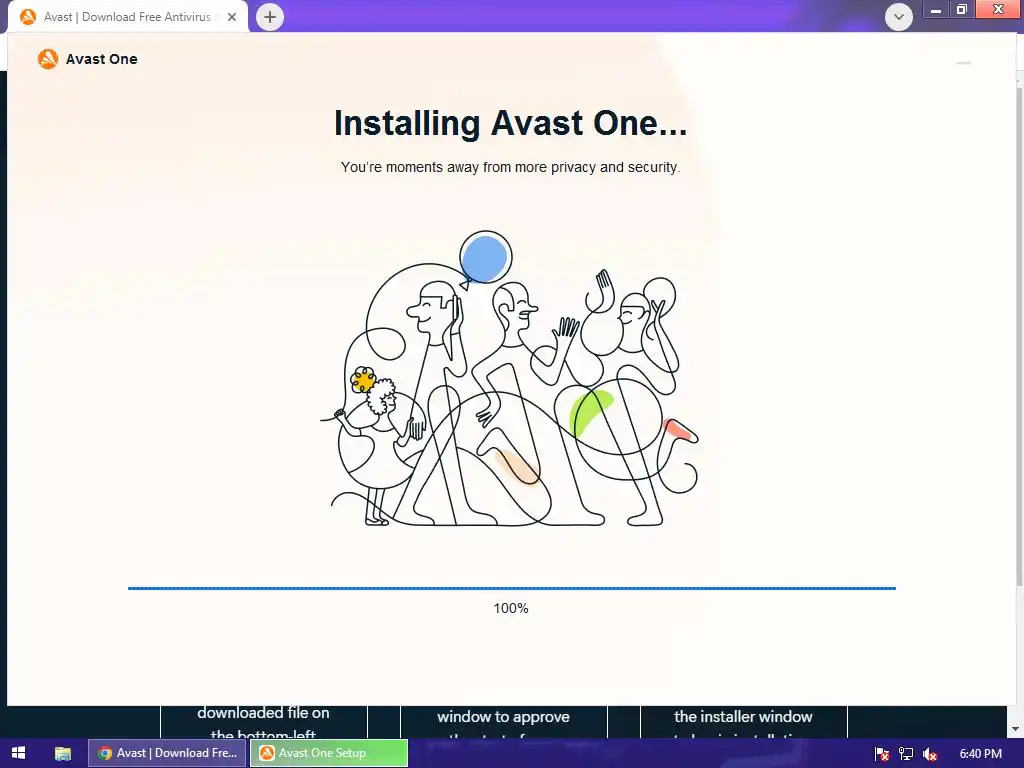The width and height of the screenshot is (1024, 768).
Task: Switch to Chrome Avast window in taskbar
Action: pyautogui.click(x=168, y=753)
